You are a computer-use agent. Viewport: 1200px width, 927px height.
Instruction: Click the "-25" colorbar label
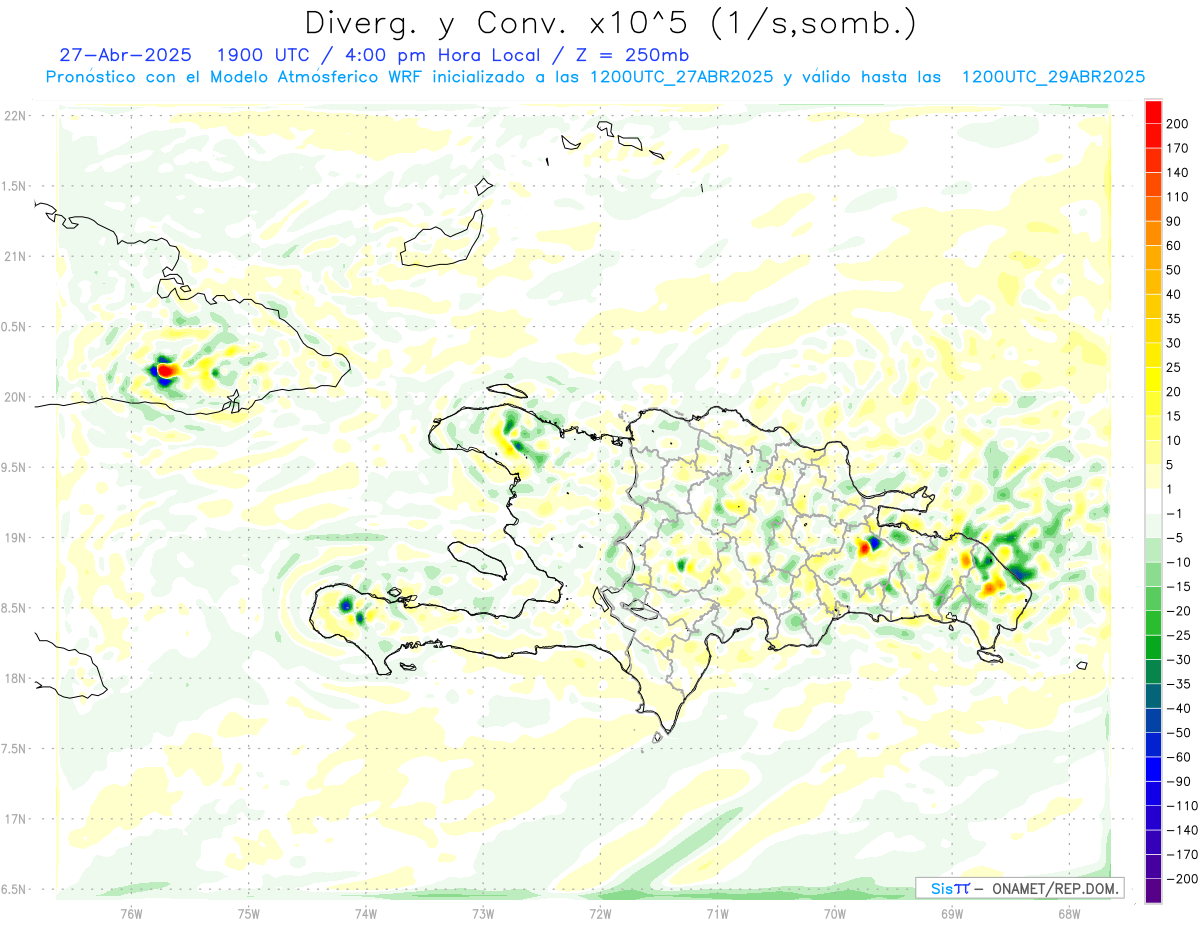[x=1178, y=636]
